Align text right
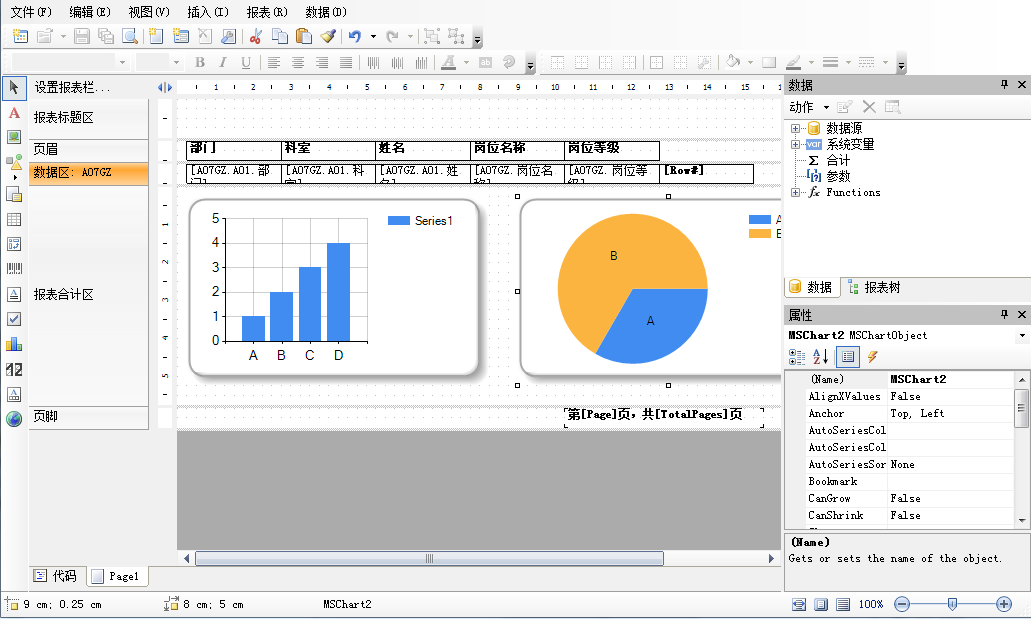1031x619 pixels. click(x=322, y=62)
